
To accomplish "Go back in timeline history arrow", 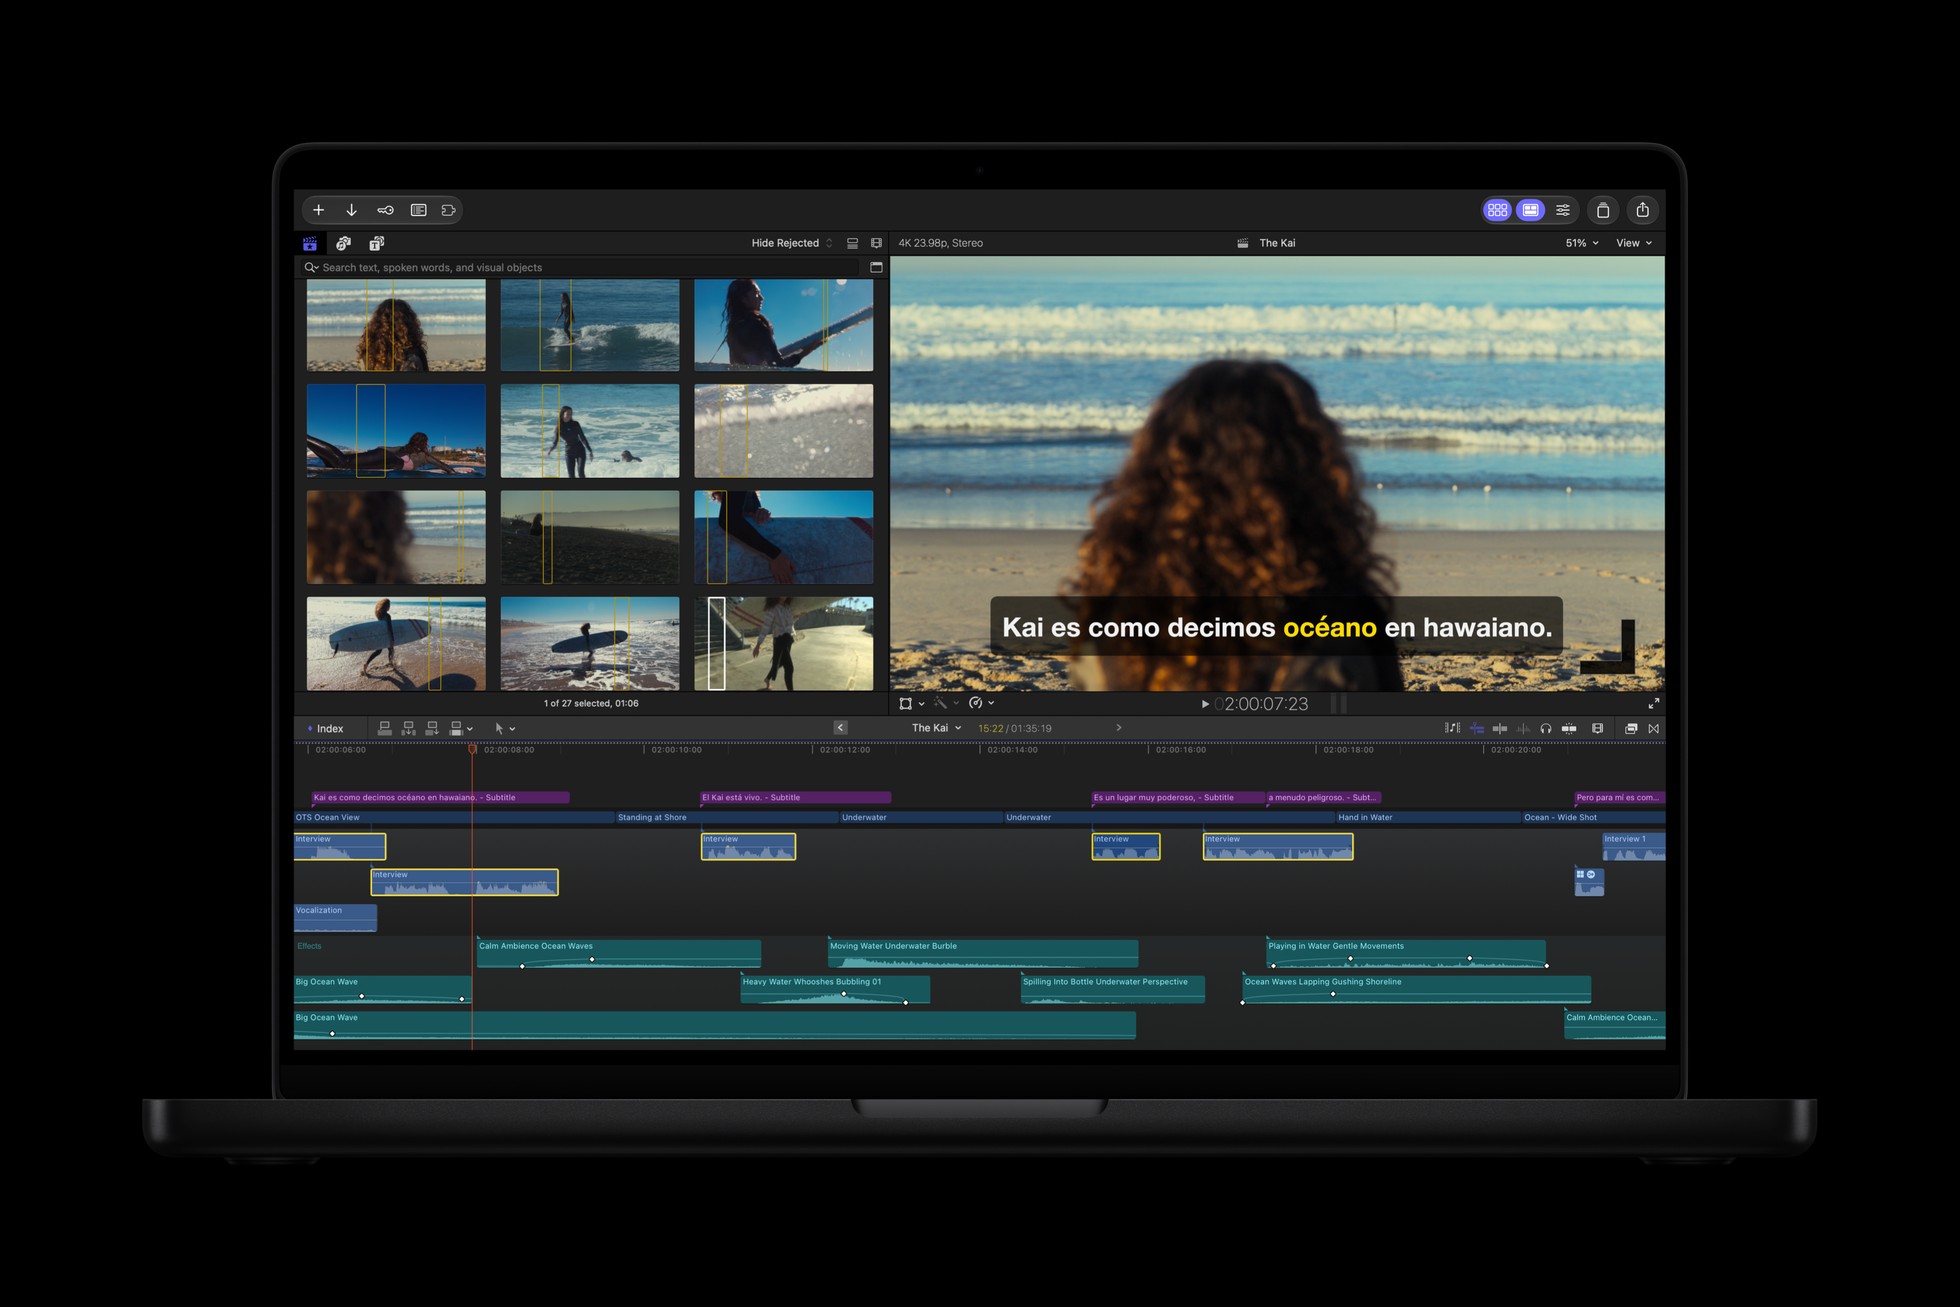I will click(x=840, y=728).
